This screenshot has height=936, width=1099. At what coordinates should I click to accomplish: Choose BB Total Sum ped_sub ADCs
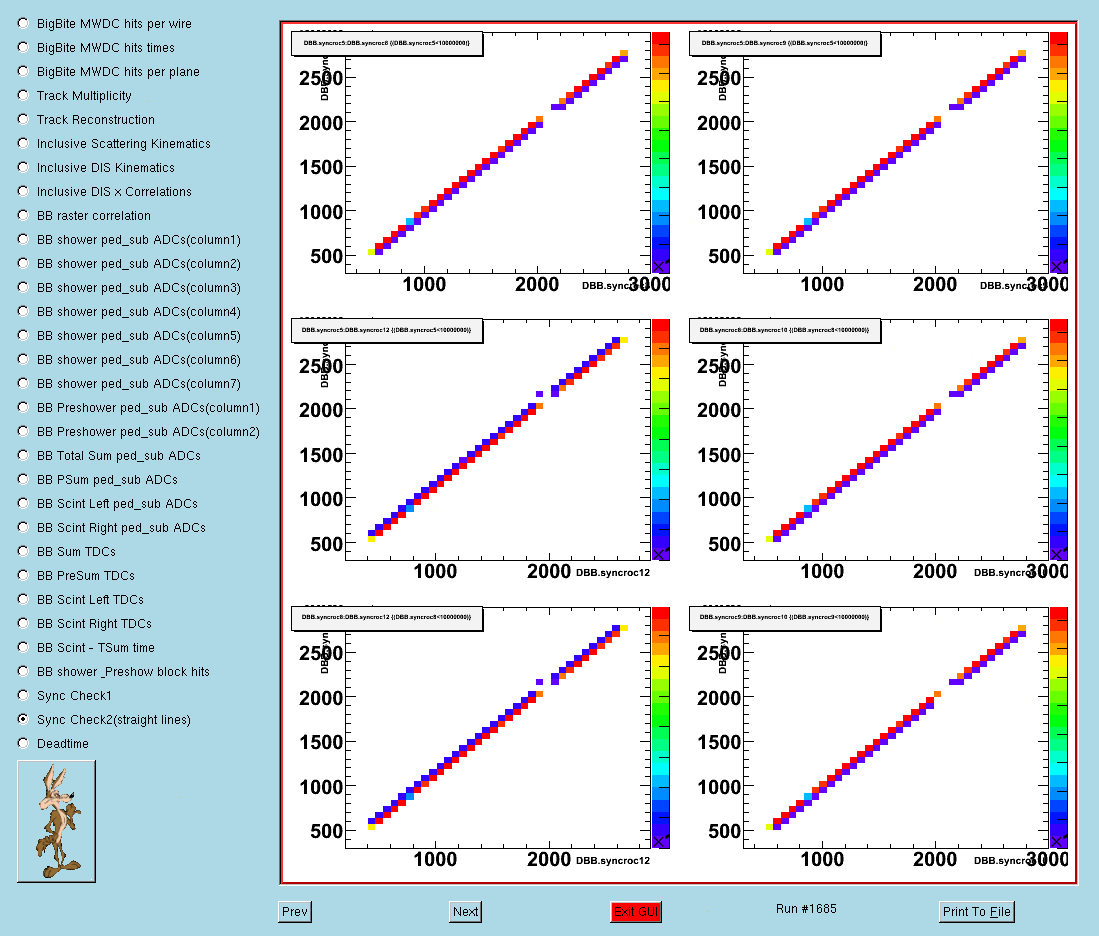tap(109, 455)
